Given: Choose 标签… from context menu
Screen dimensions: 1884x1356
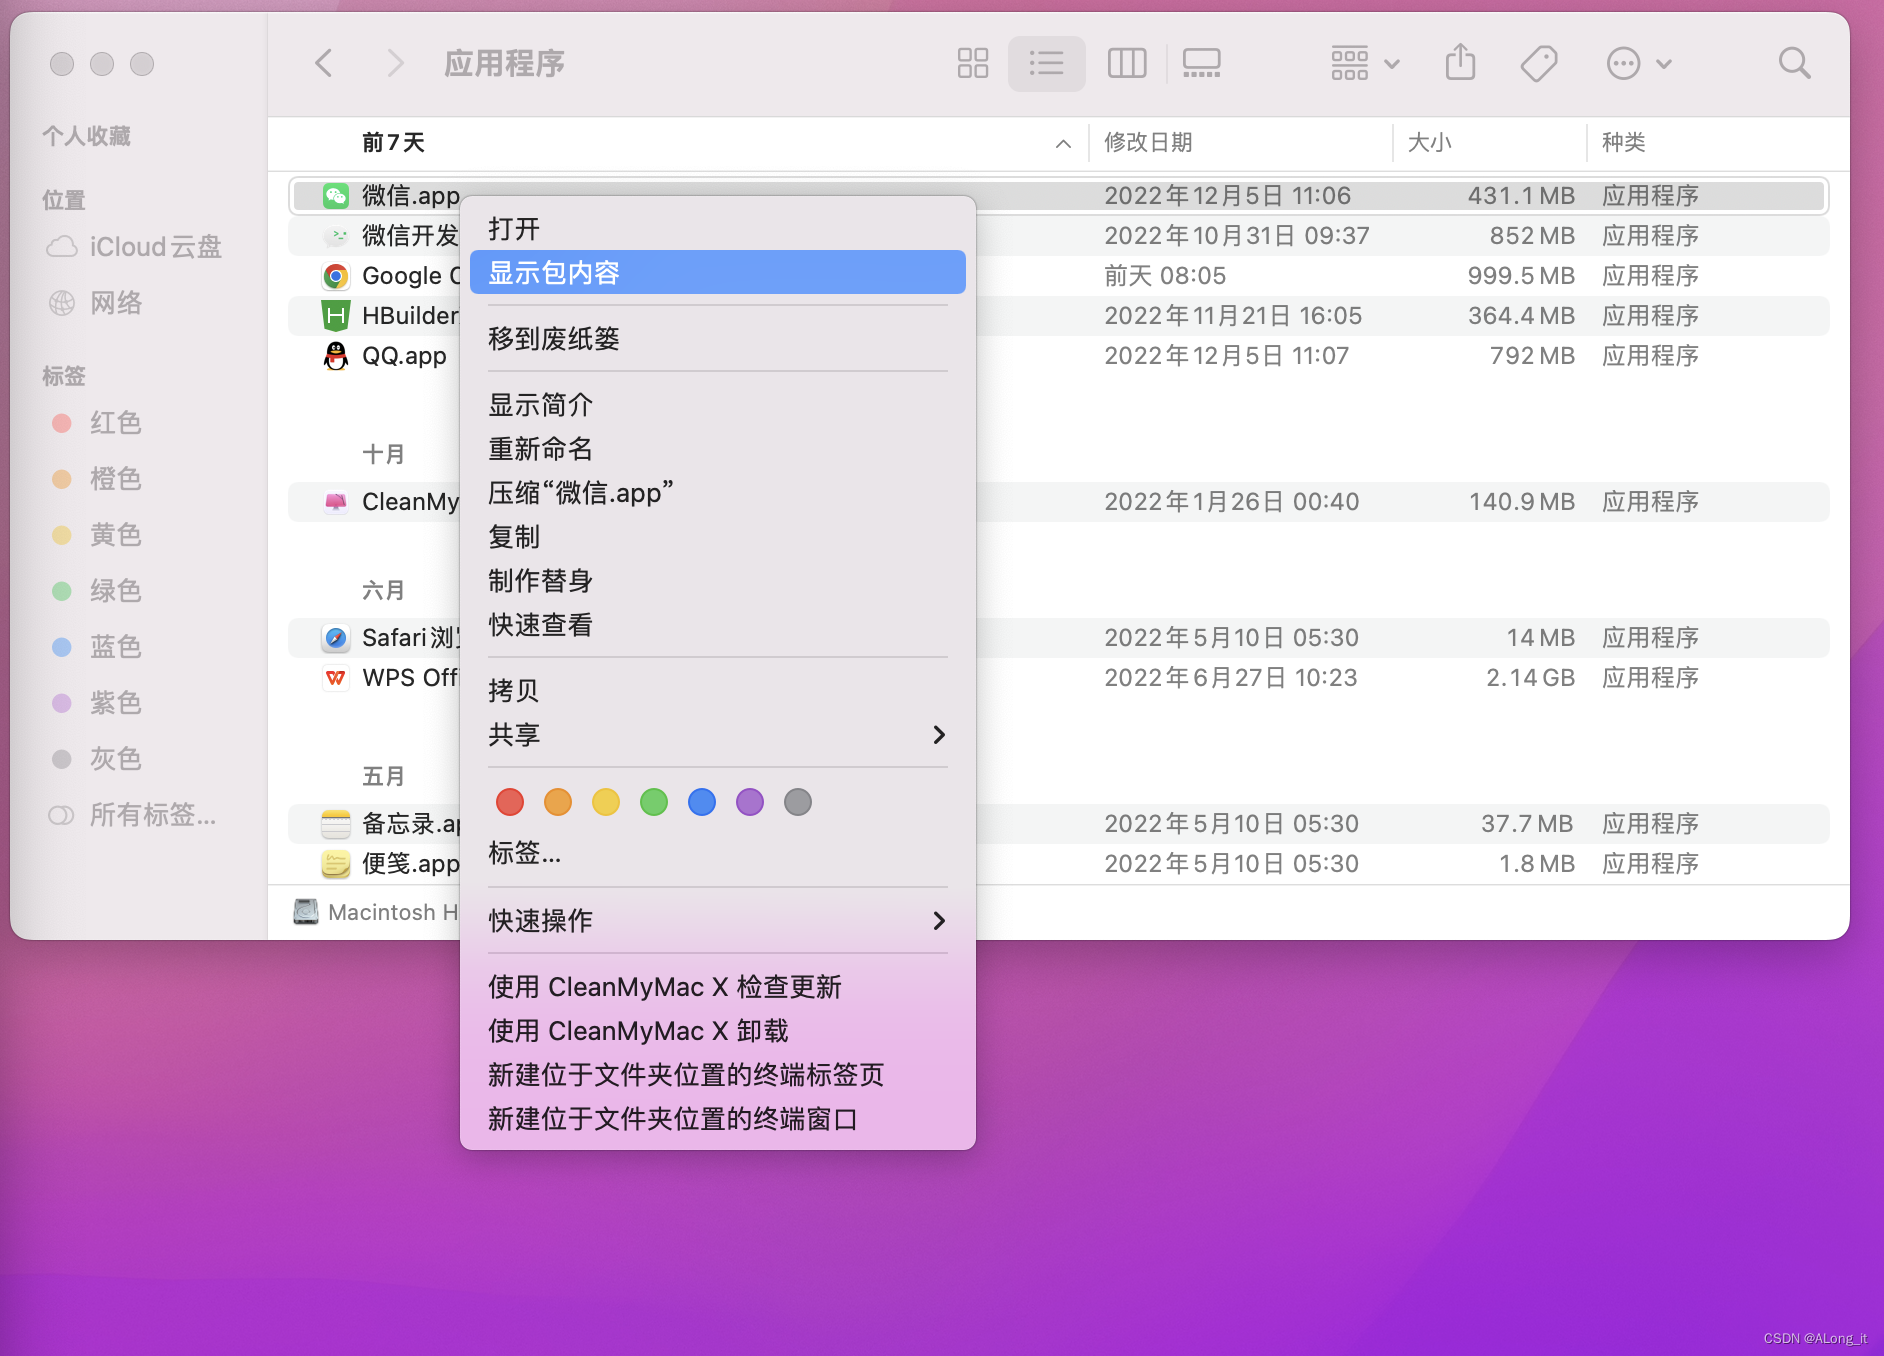Looking at the screenshot, I should click(717, 853).
